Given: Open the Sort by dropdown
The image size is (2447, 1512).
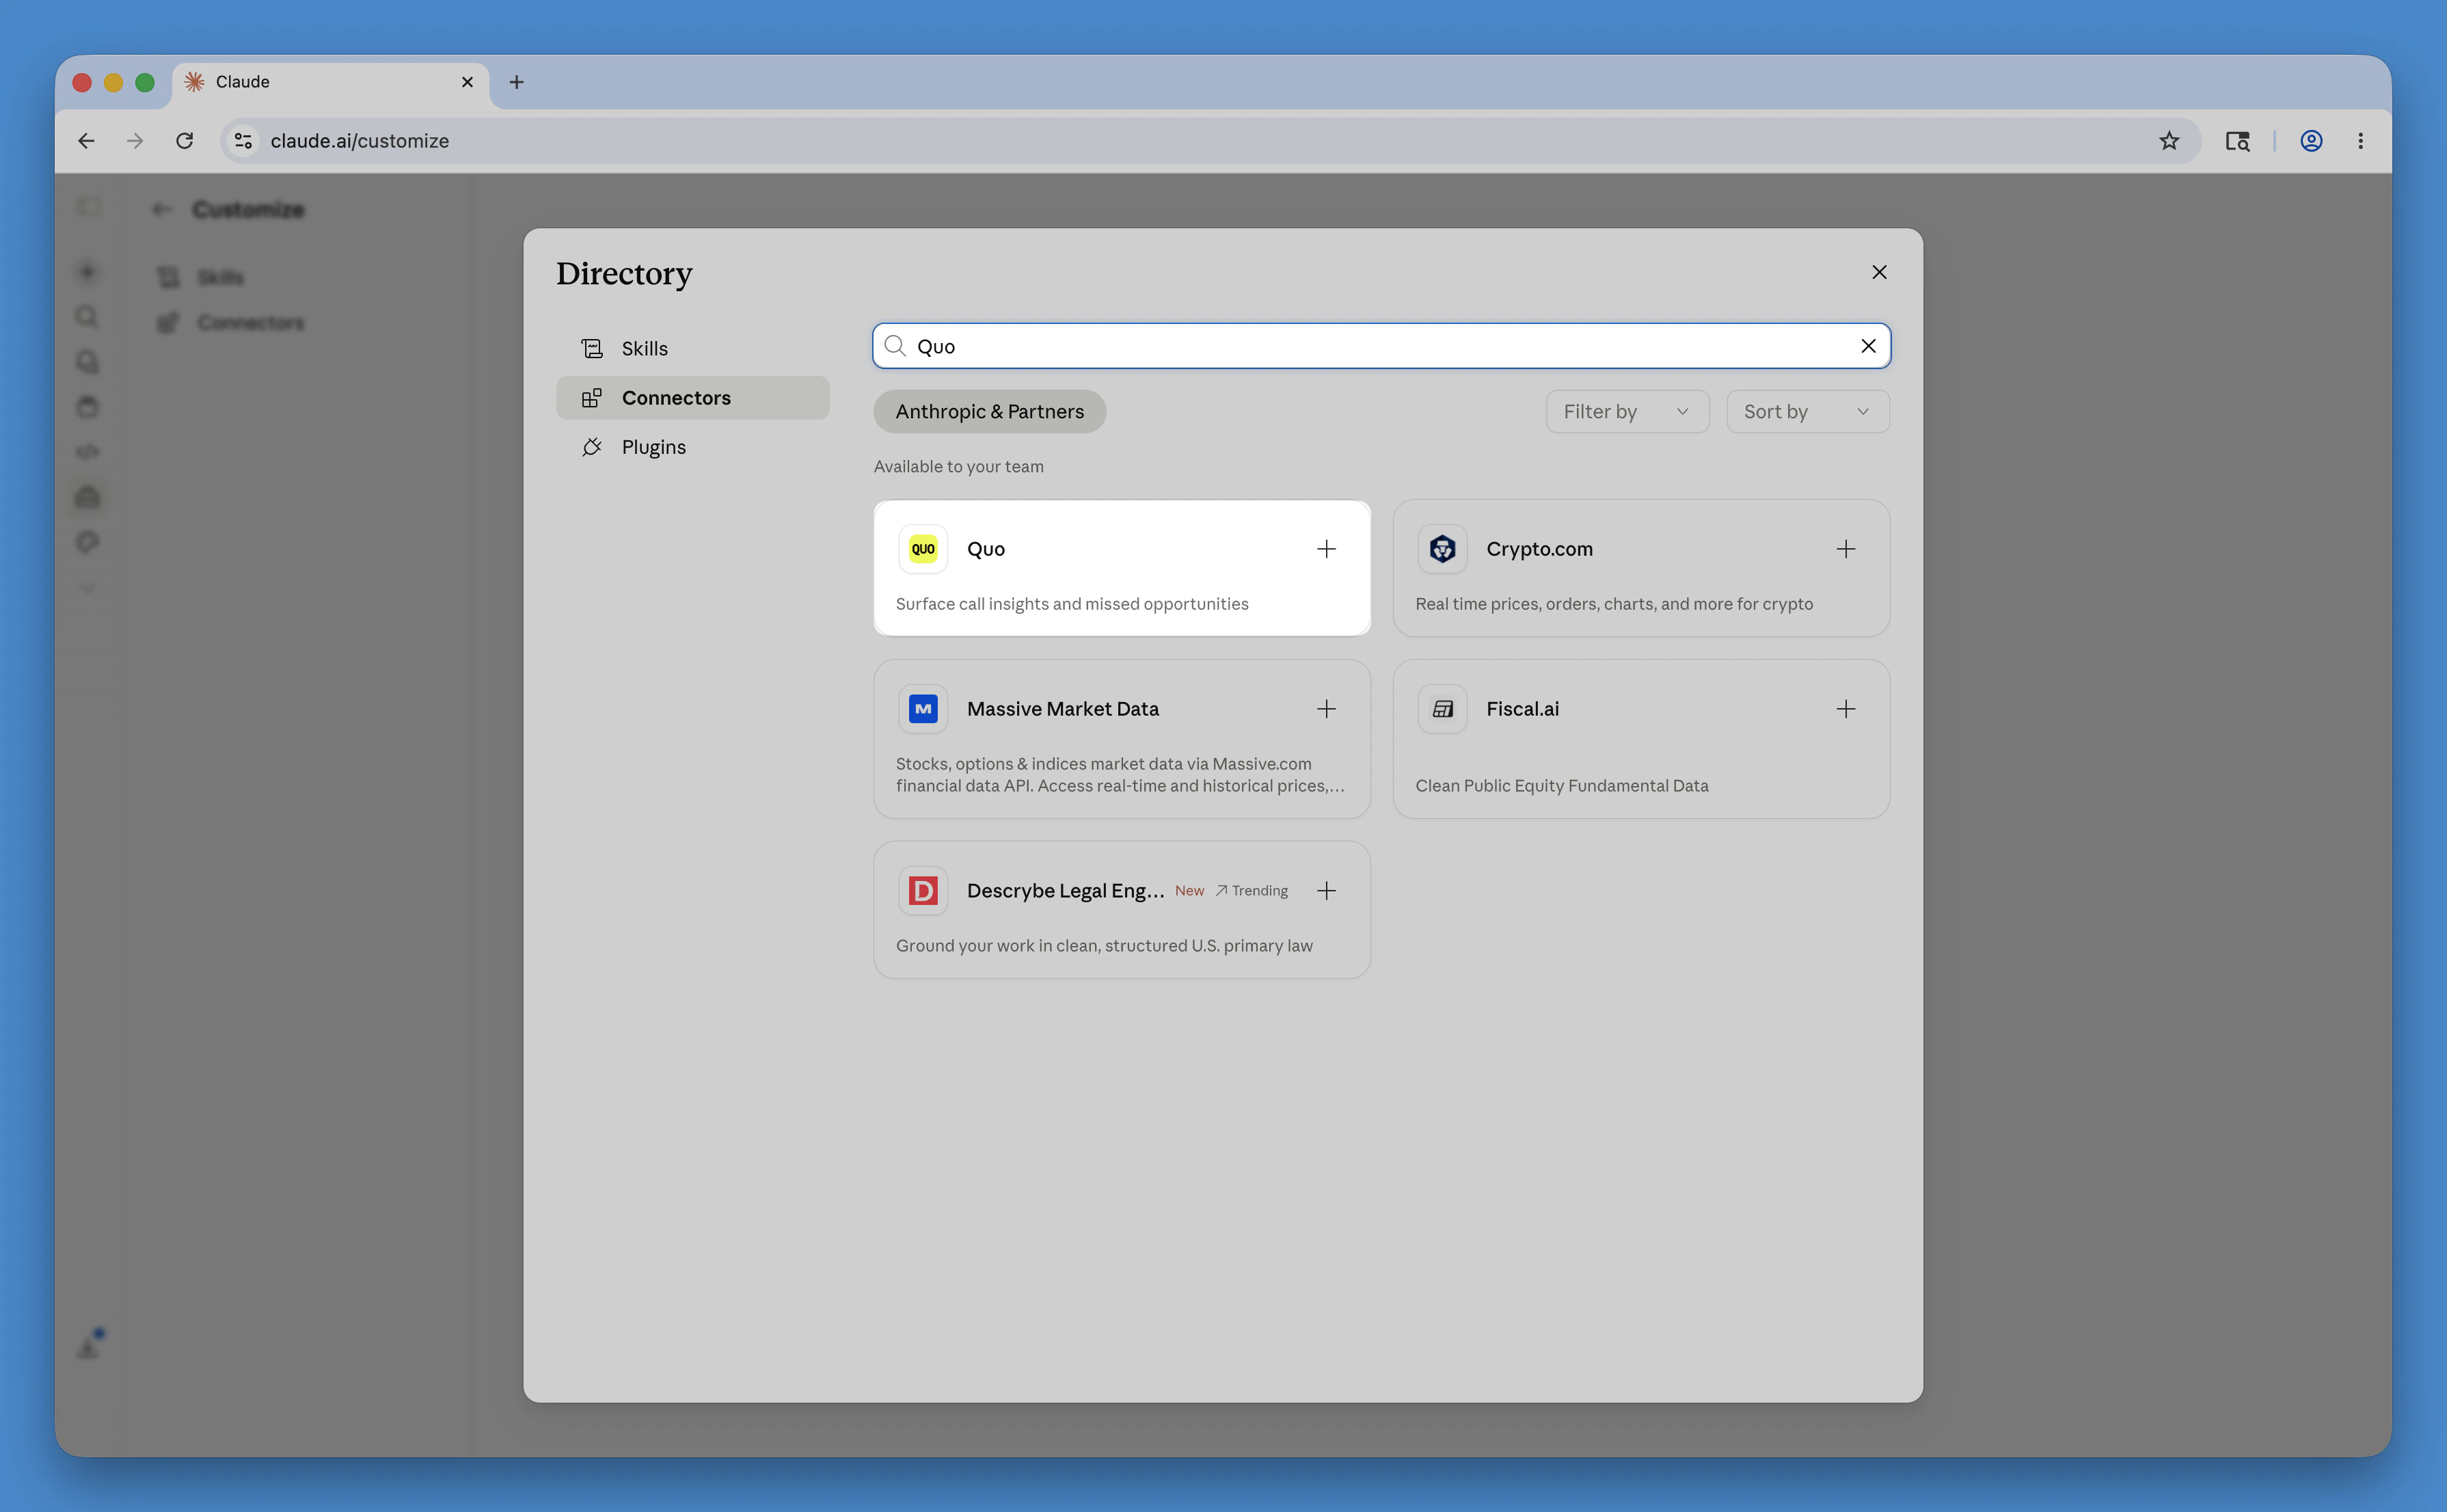Looking at the screenshot, I should [x=1807, y=412].
